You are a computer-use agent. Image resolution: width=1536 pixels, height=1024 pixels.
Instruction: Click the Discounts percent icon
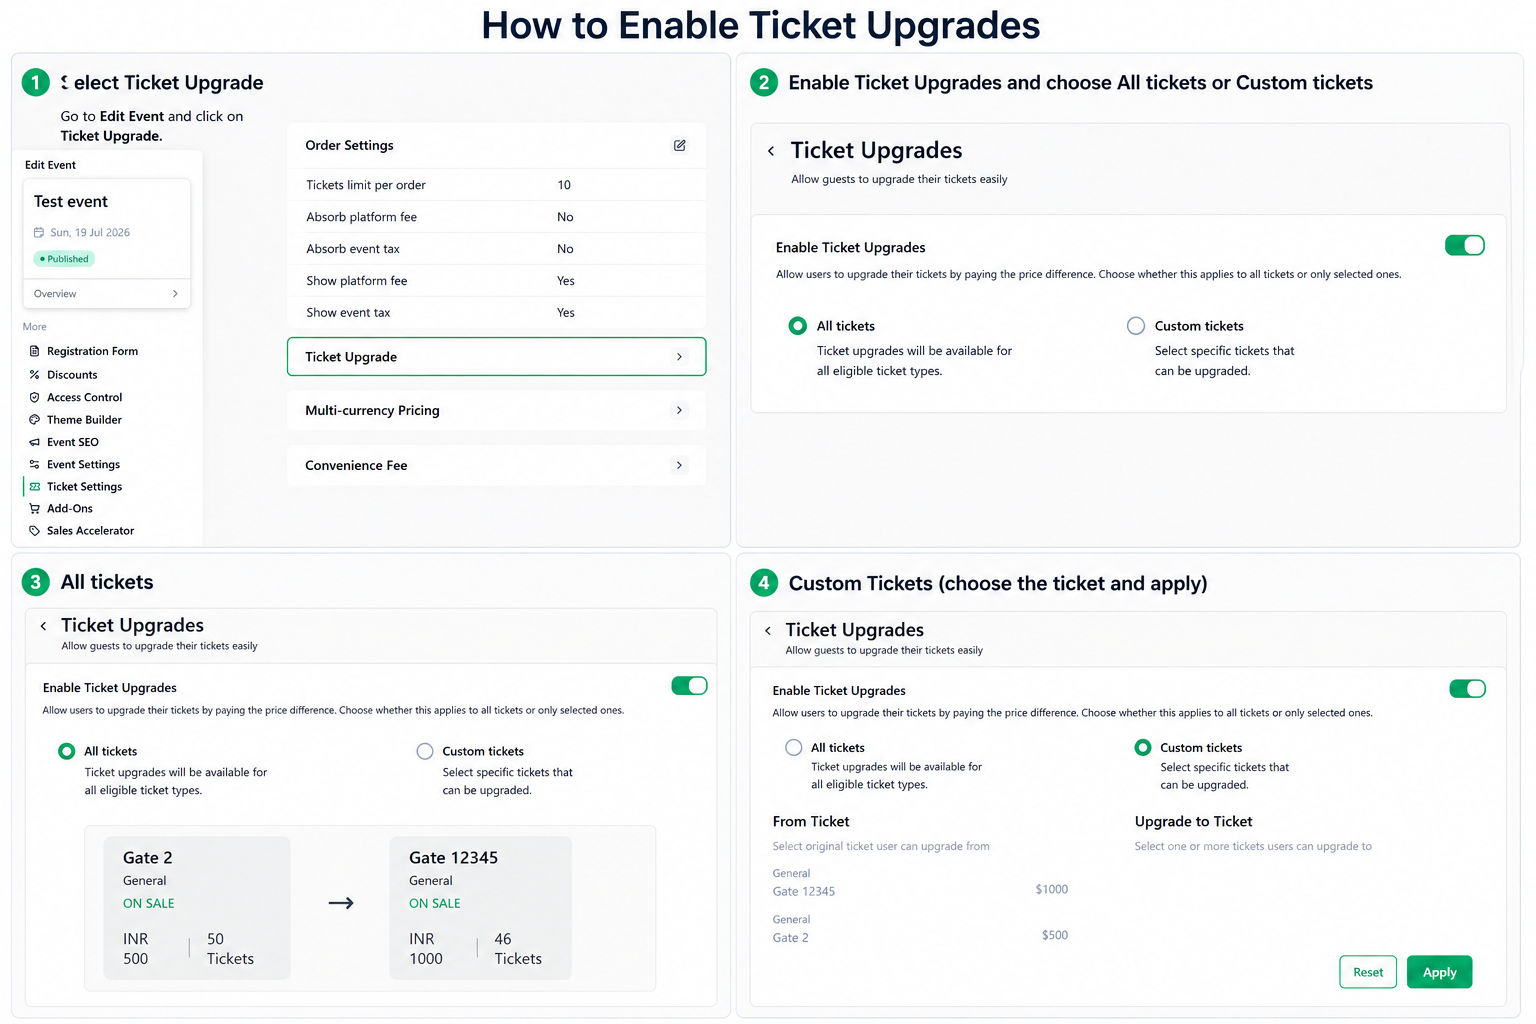35,375
